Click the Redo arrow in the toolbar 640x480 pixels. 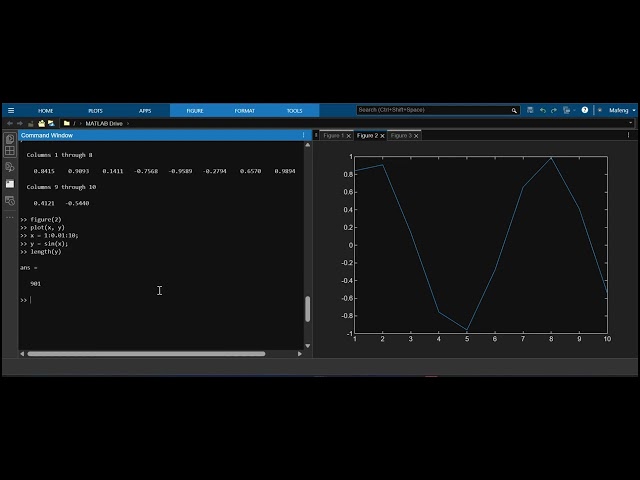[553, 110]
